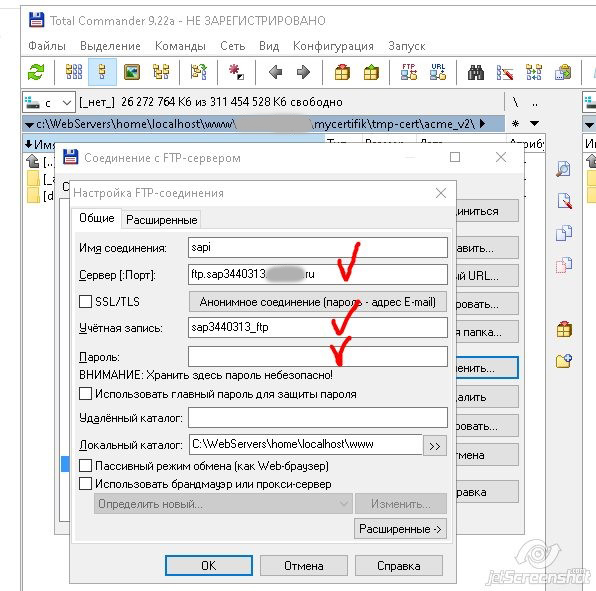Confirm FTP settings with OK button
596x591 pixels.
(x=209, y=566)
